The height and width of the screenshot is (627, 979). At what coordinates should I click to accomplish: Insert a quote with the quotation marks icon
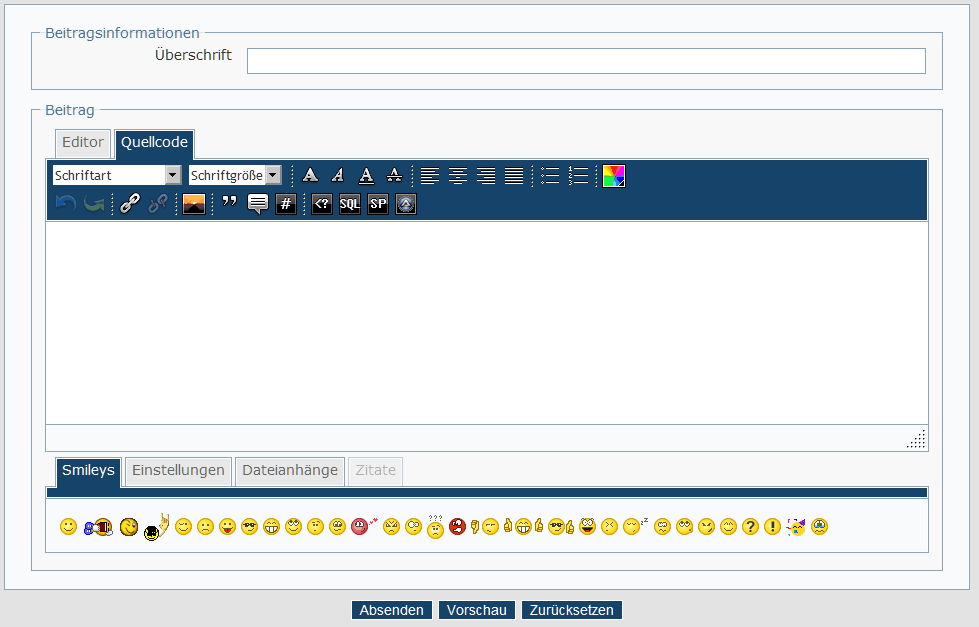pos(229,204)
